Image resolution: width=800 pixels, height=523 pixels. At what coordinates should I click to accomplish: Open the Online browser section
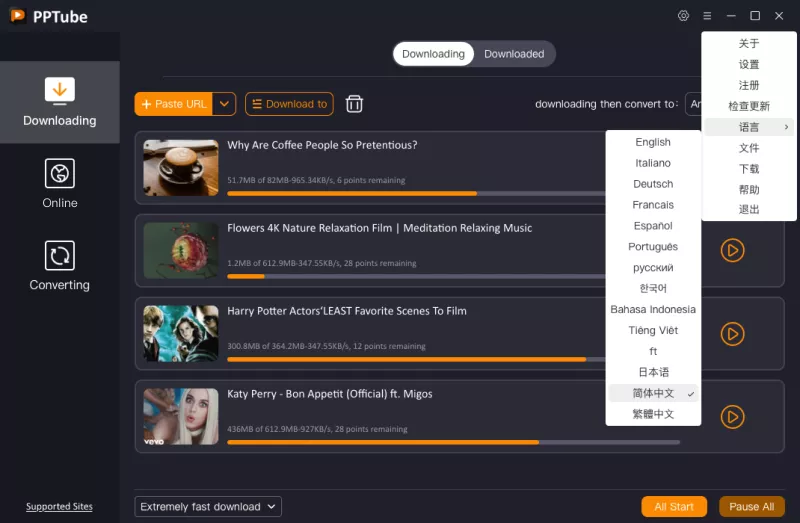[60, 184]
